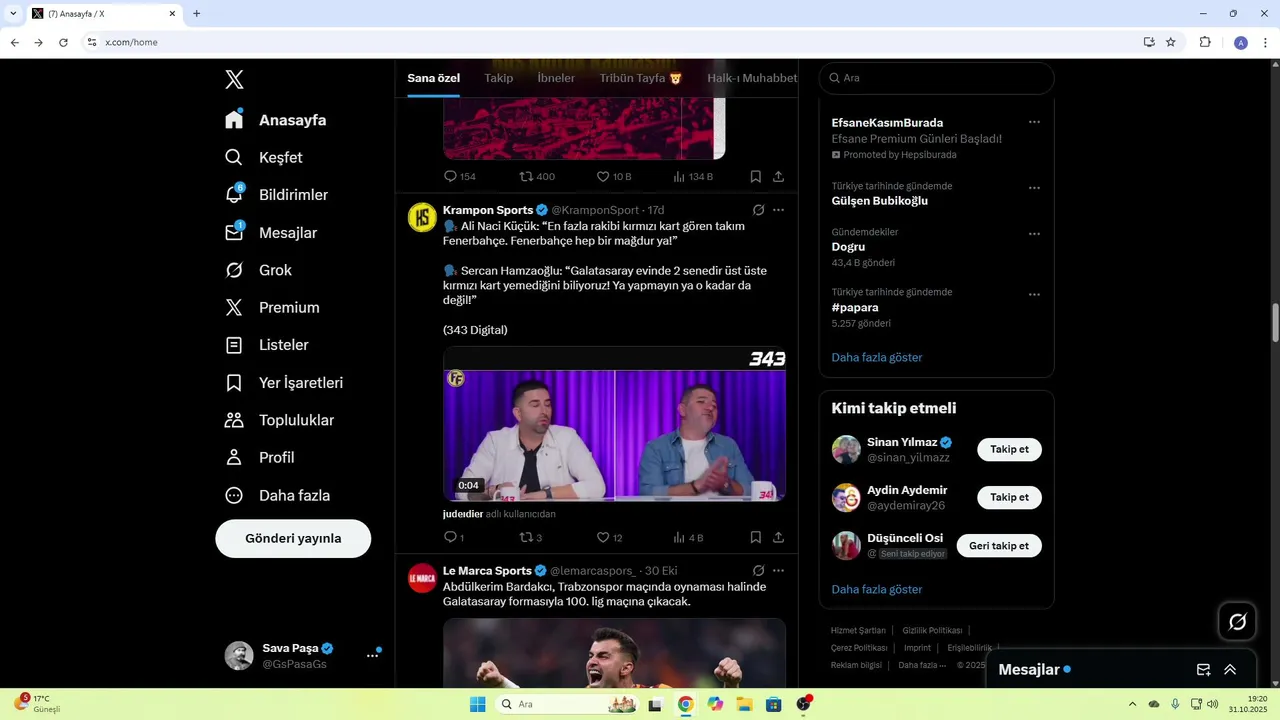Reply to top post with 154 comments

pyautogui.click(x=459, y=176)
